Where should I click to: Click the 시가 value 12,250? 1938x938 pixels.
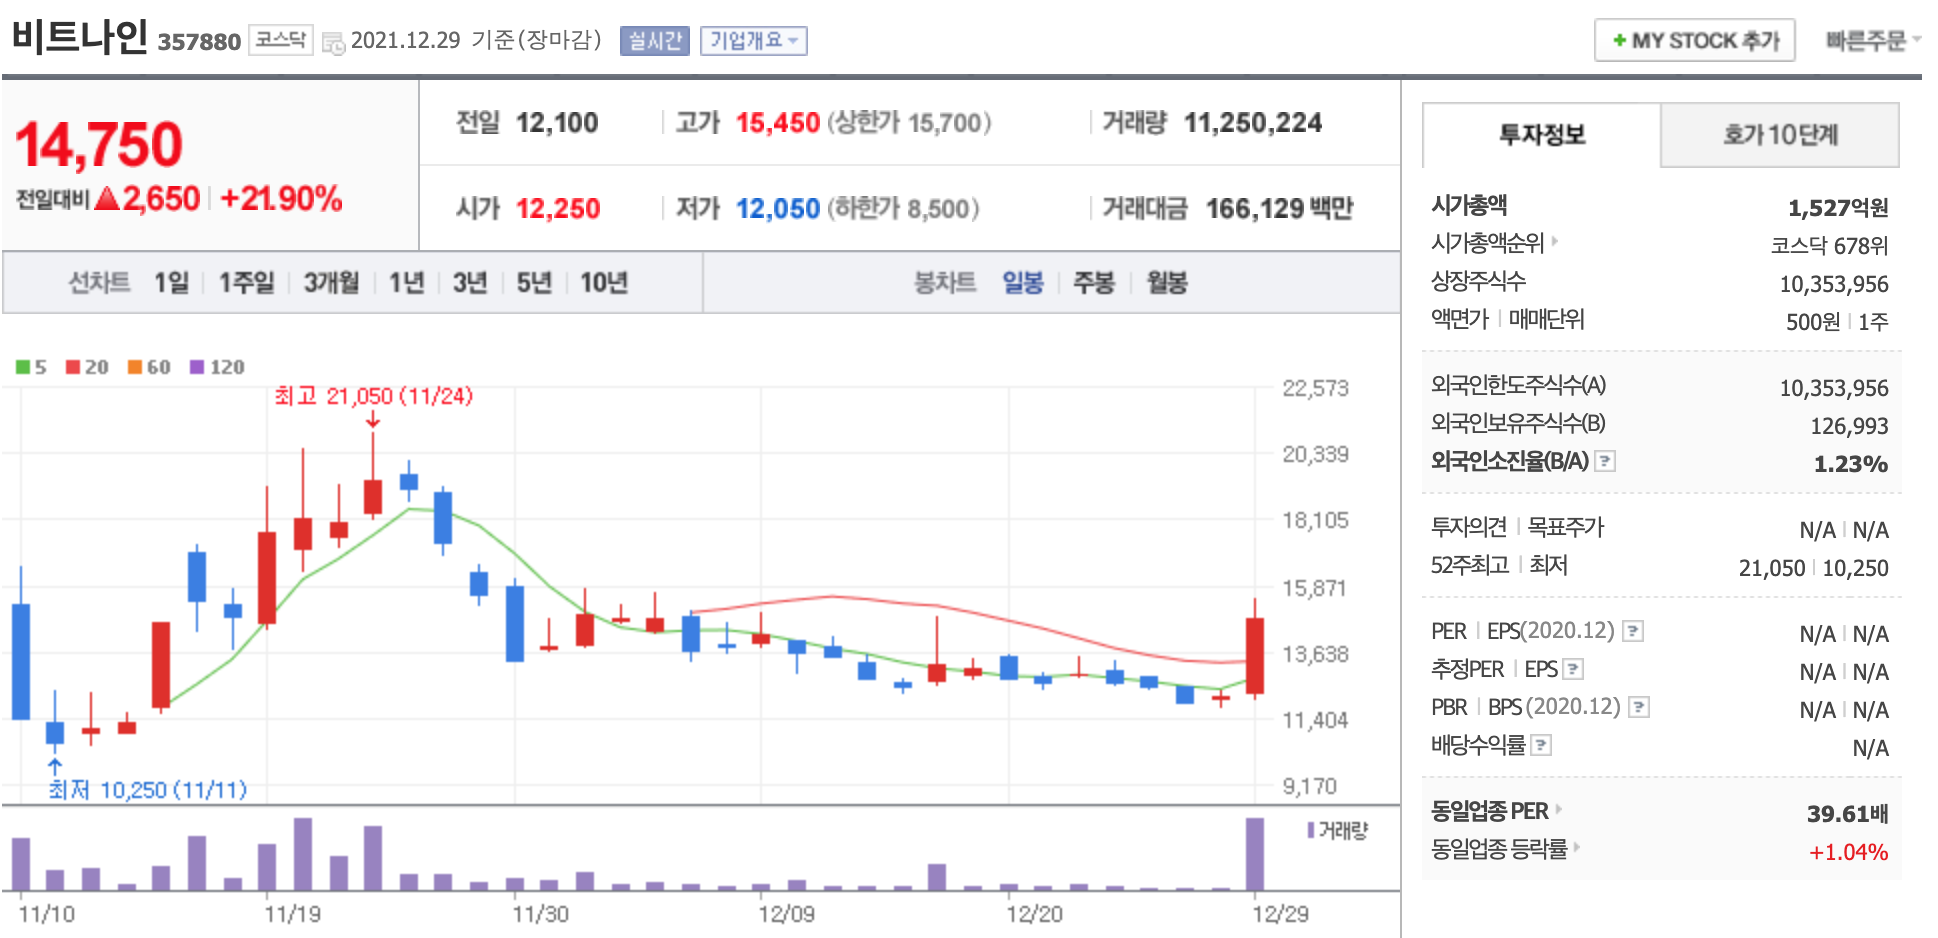tap(558, 209)
